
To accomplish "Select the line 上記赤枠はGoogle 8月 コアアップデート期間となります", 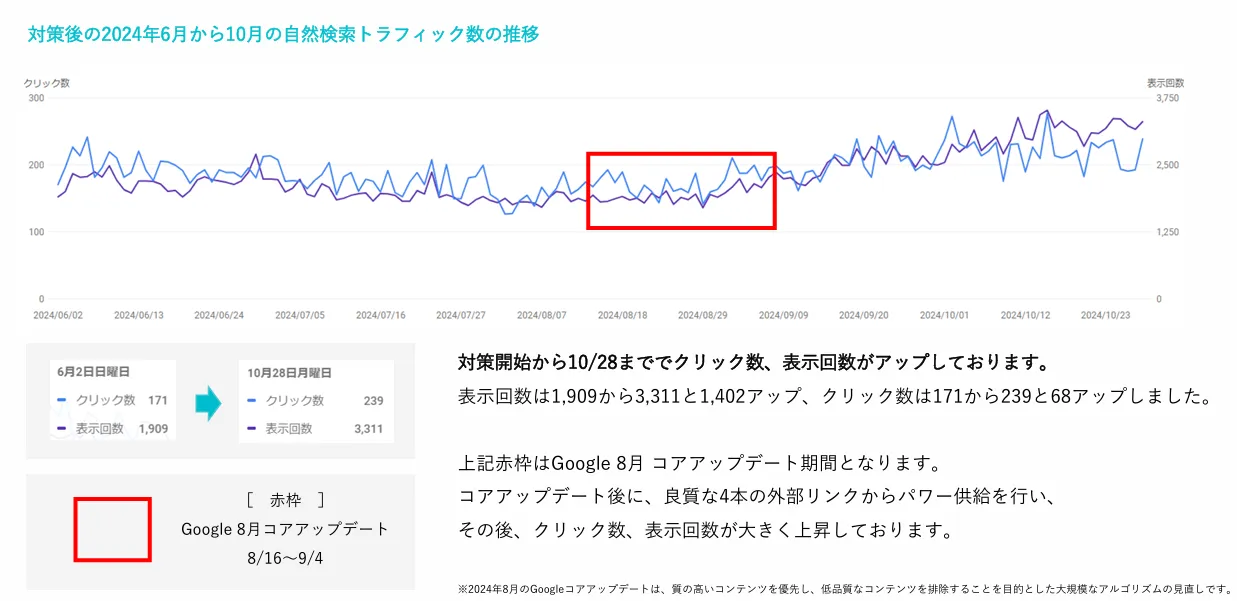I will click(x=699, y=465).
